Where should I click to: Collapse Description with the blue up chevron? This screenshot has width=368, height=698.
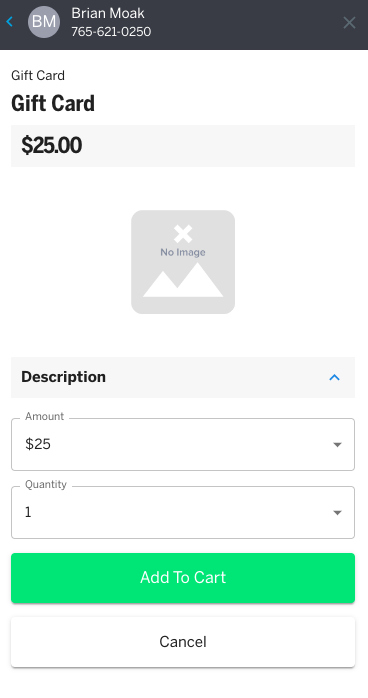pyautogui.click(x=334, y=377)
